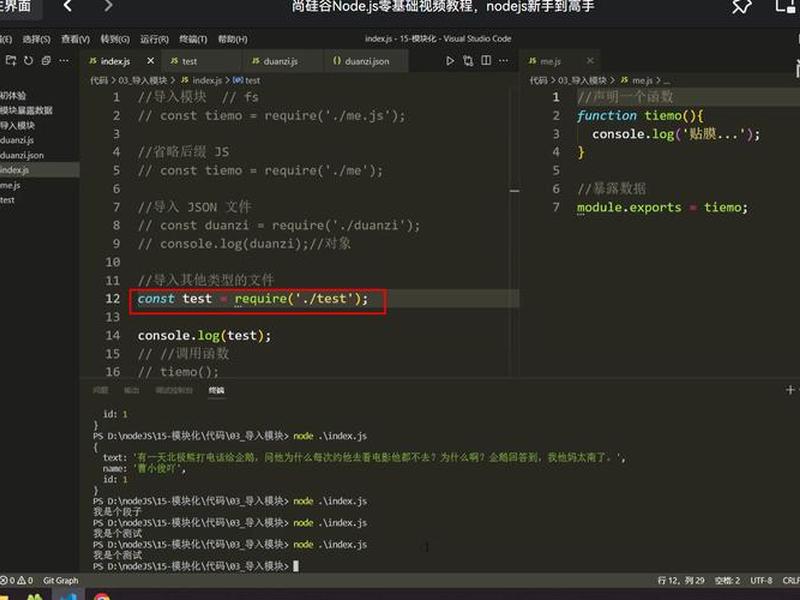800x600 pixels.
Task: Click function tiemo(){ line in me.js
Action: (x=640, y=115)
